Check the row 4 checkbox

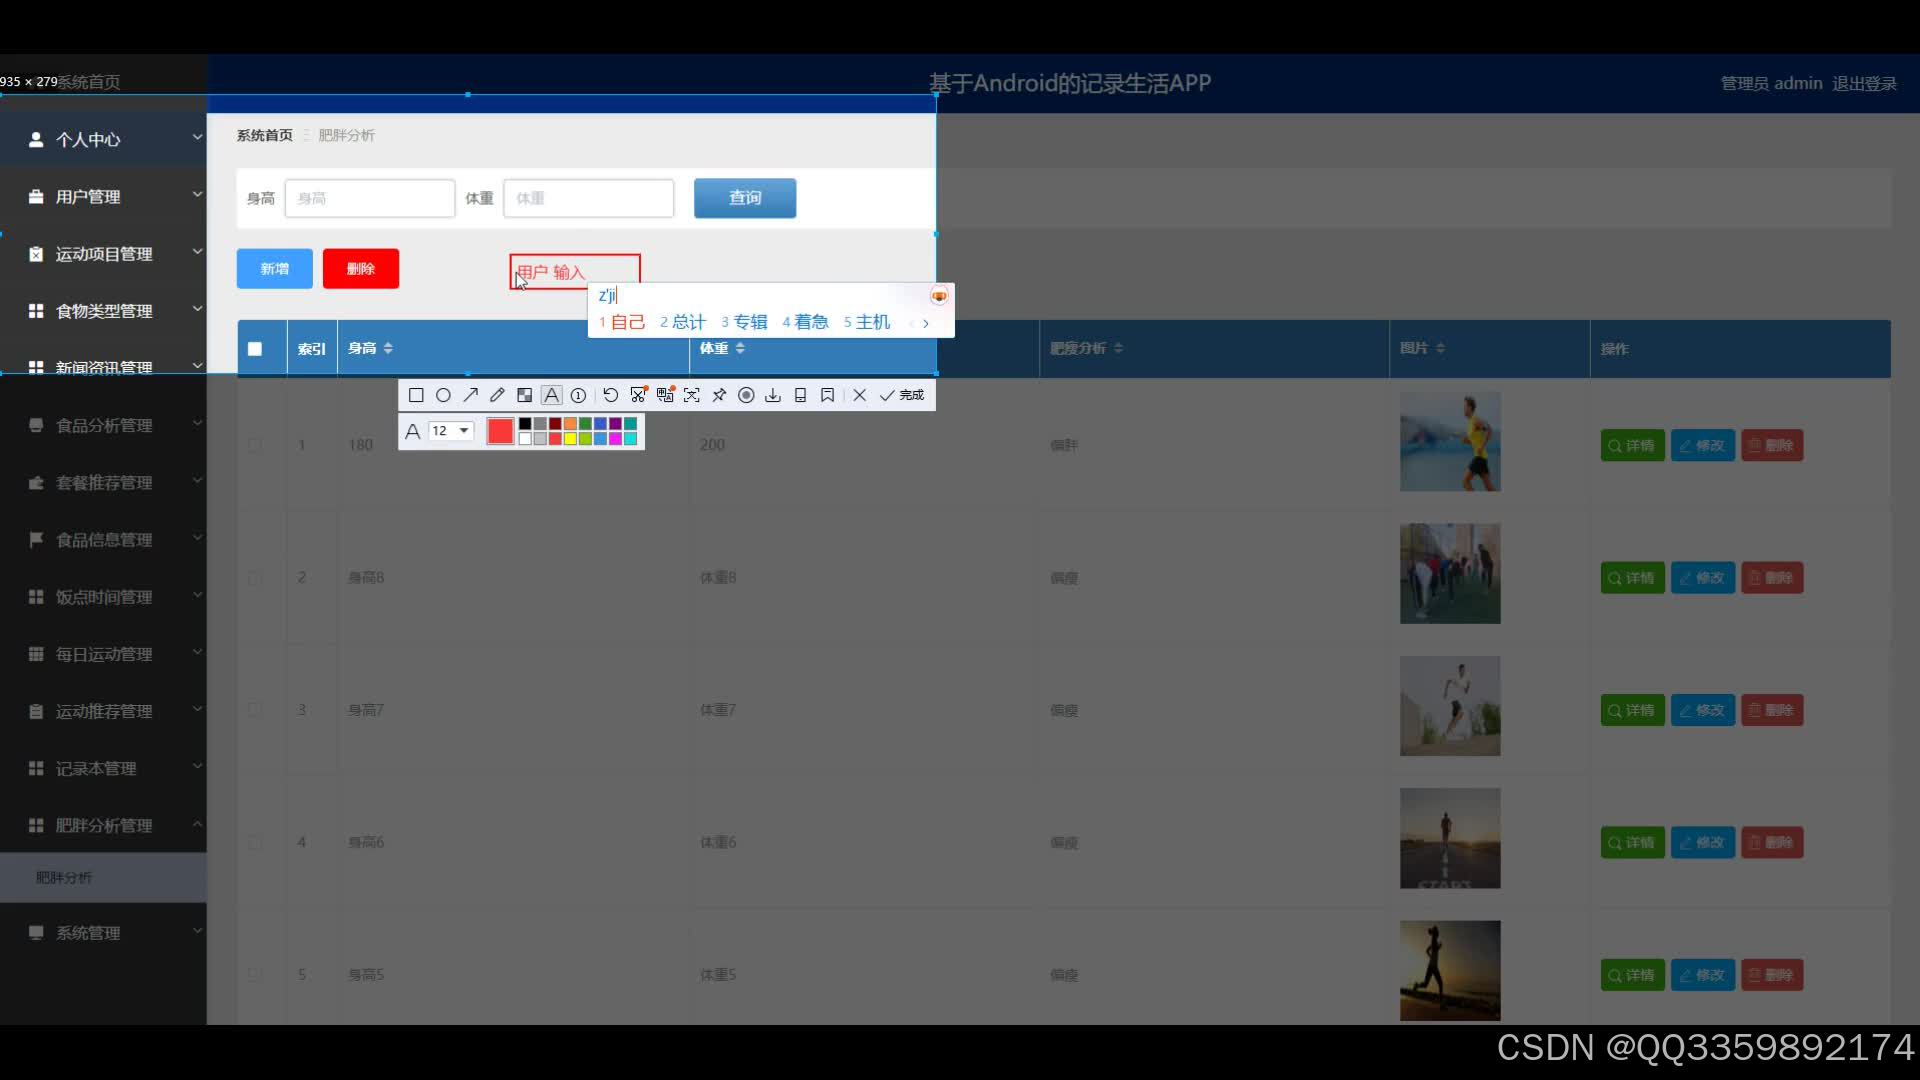click(255, 843)
